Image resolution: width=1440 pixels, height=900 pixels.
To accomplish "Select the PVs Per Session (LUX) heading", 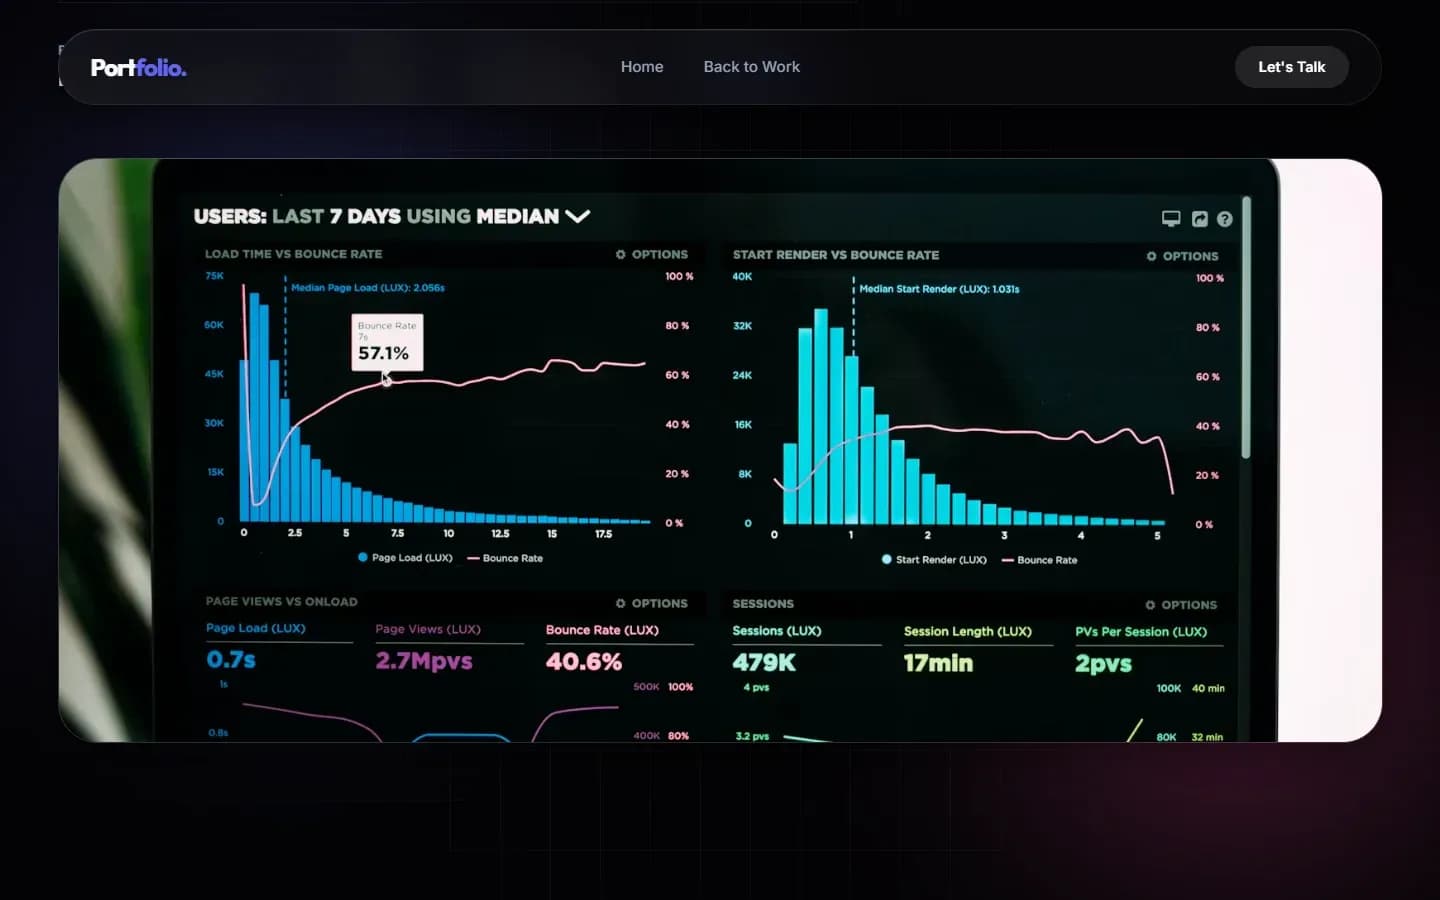I will (x=1141, y=632).
